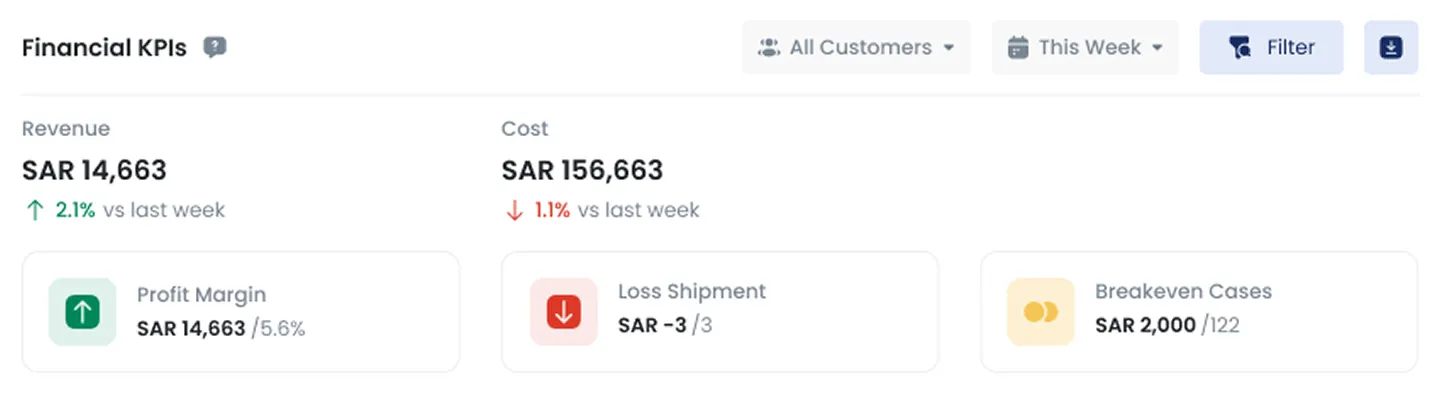Click the customers icon in All Customers
Screen dimensions: 1440x400
pyautogui.click(x=769, y=47)
